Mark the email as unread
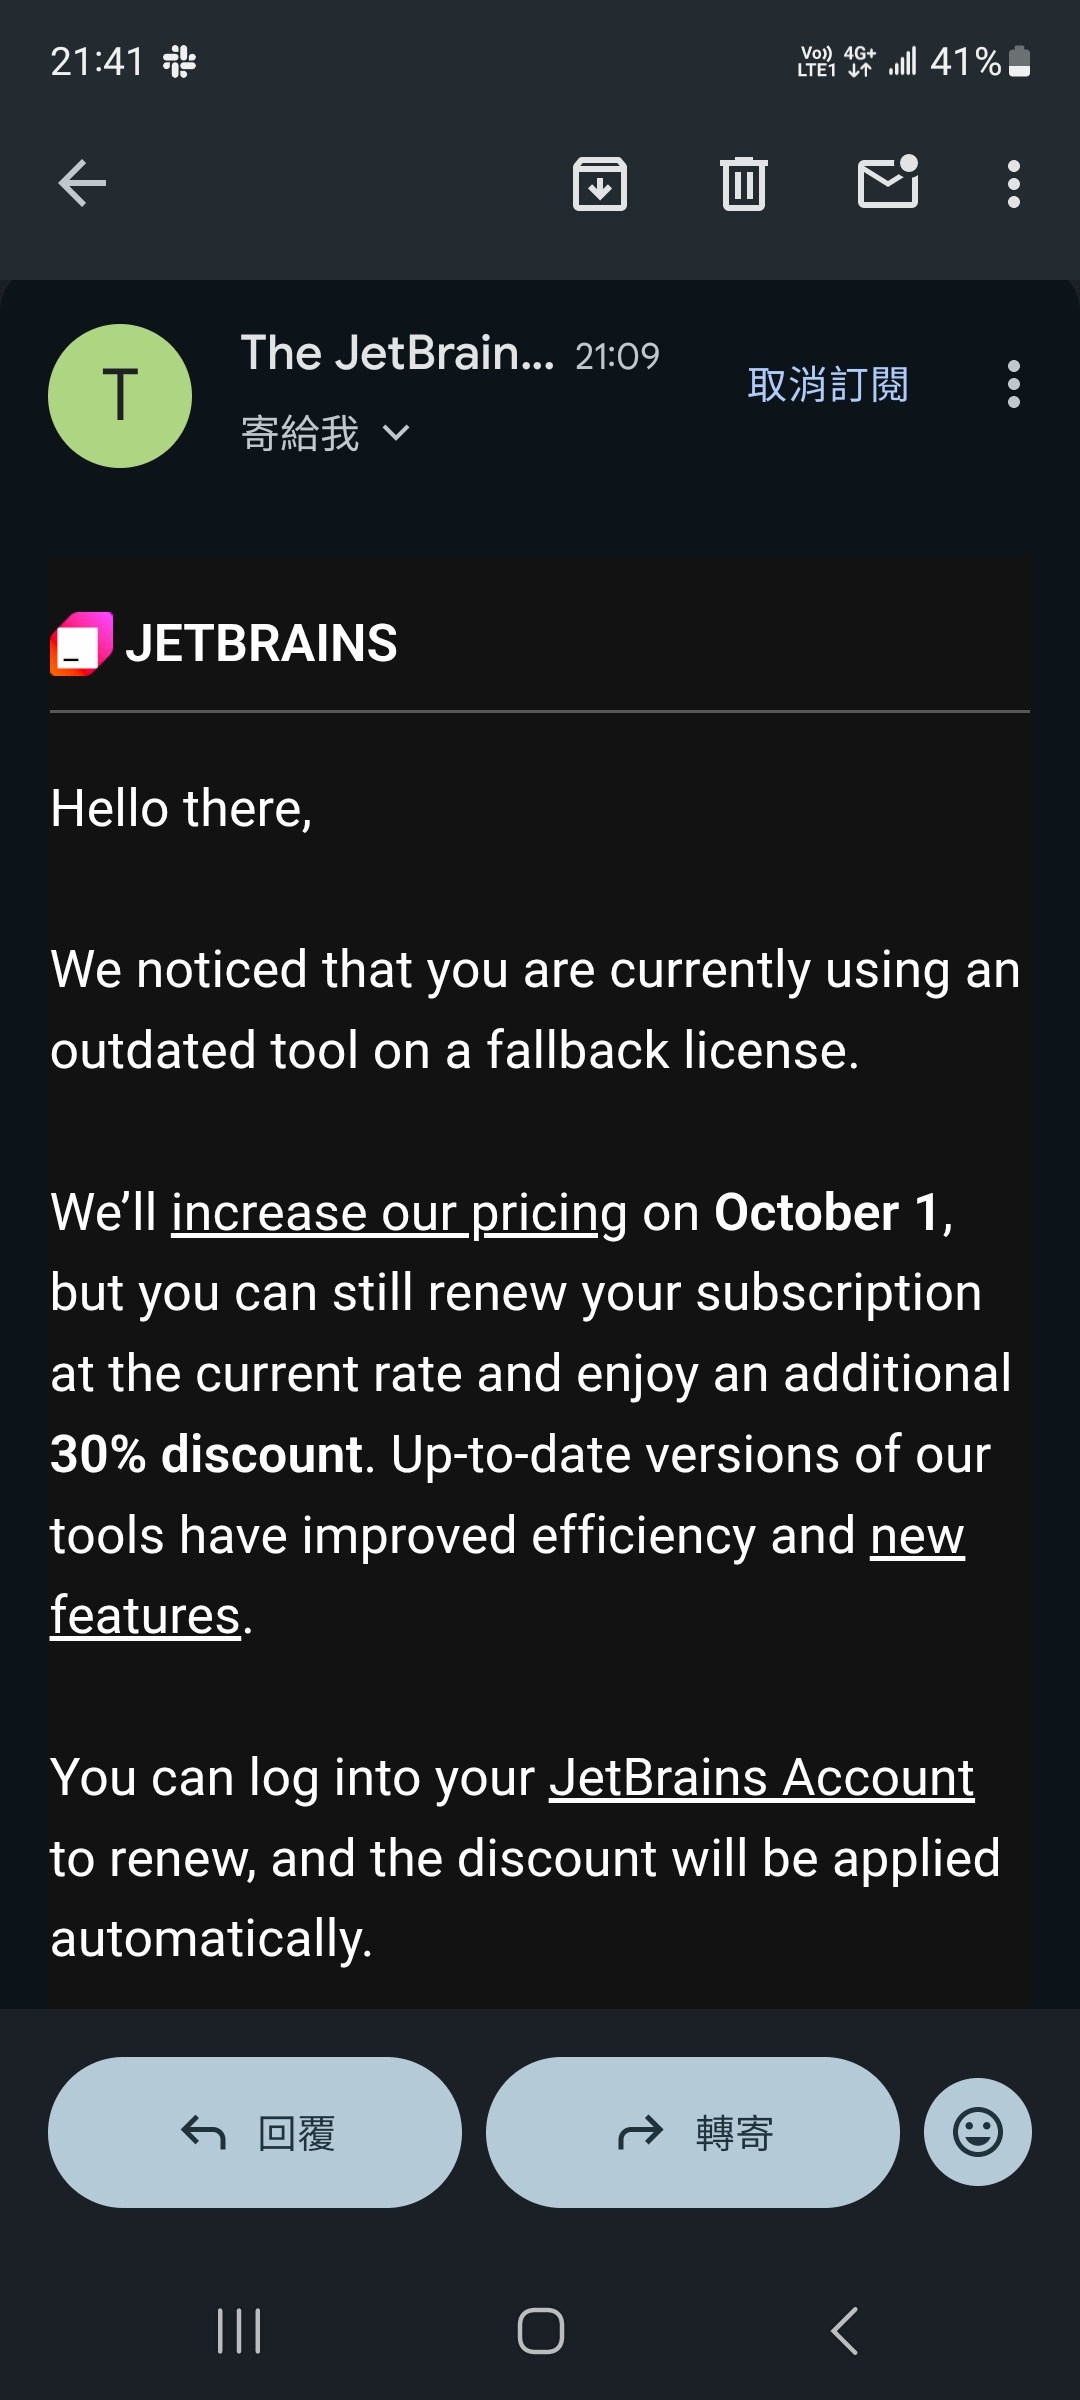 [x=888, y=184]
